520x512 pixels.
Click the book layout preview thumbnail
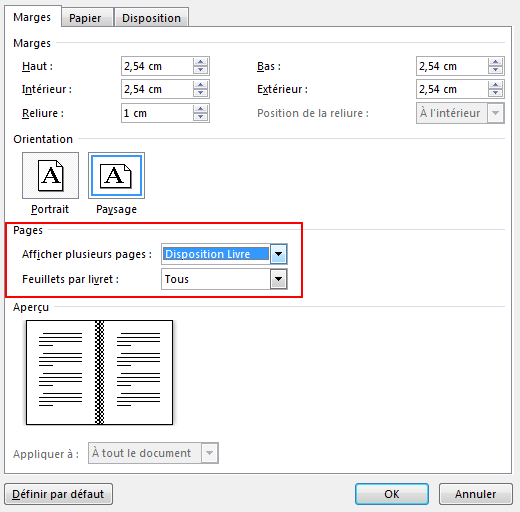tap(100, 372)
